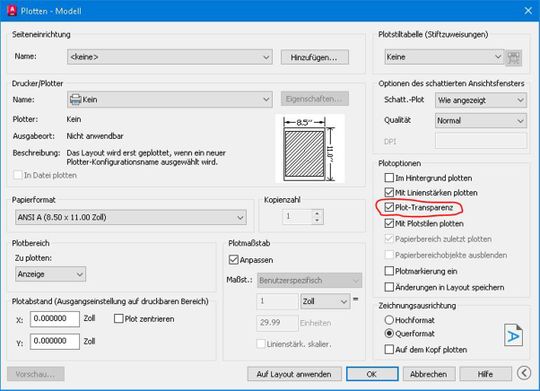Click the Papierbereichobjekte ausblenden checkbox

(x=389, y=255)
